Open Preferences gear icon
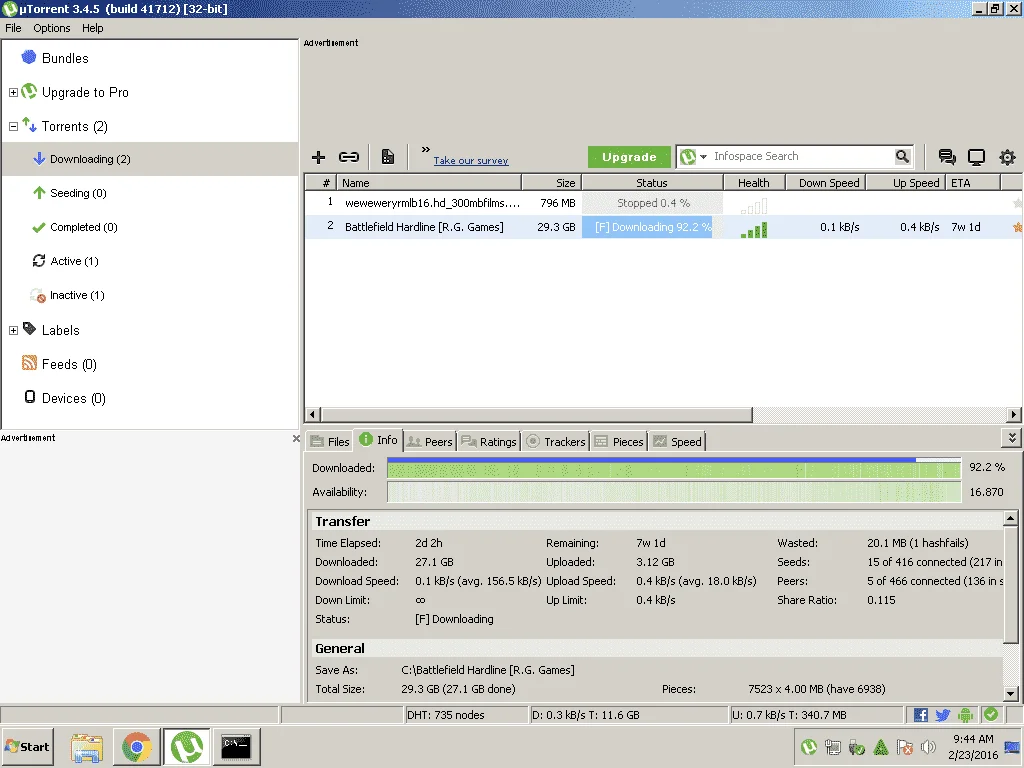 1007,157
